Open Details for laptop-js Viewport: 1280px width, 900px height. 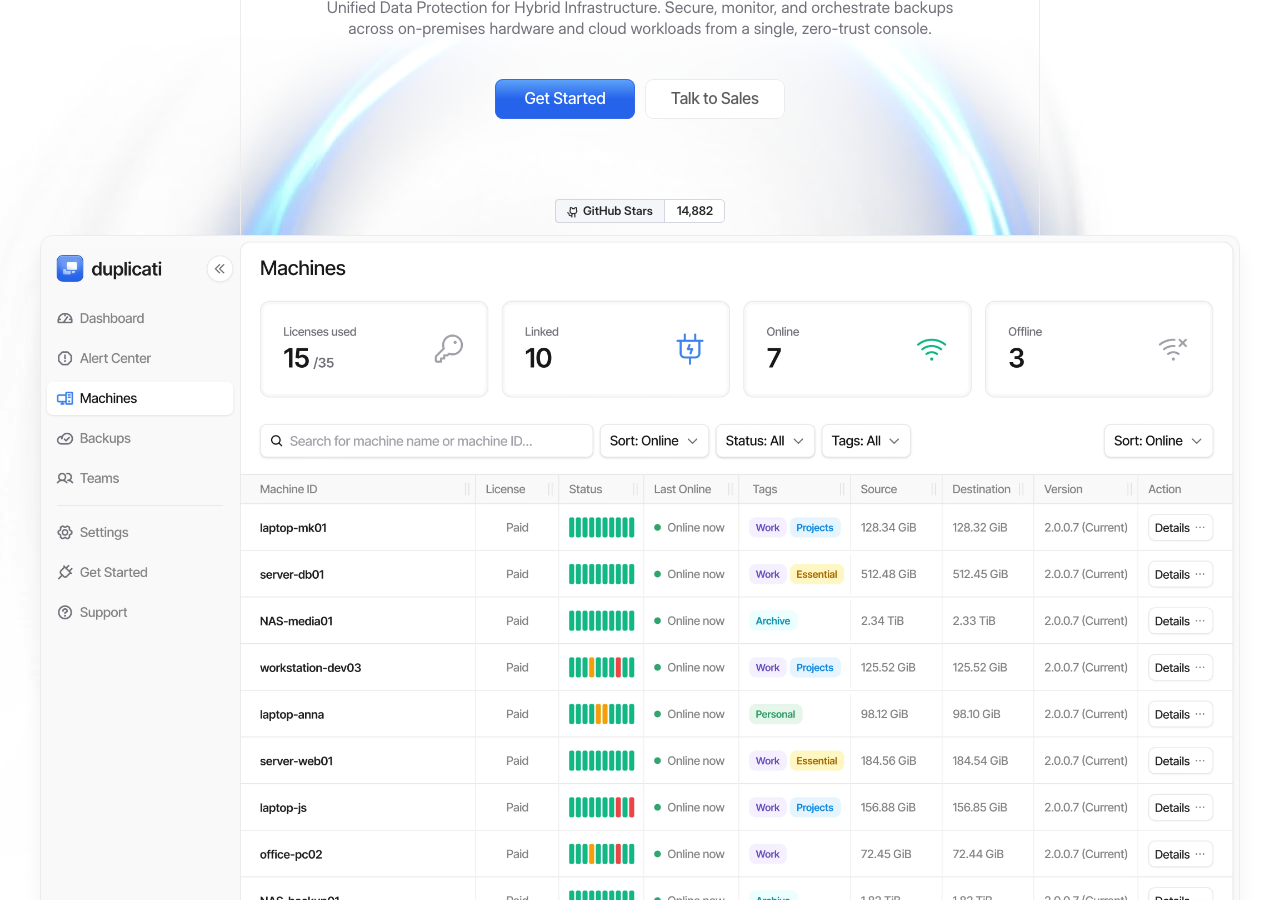point(1181,808)
